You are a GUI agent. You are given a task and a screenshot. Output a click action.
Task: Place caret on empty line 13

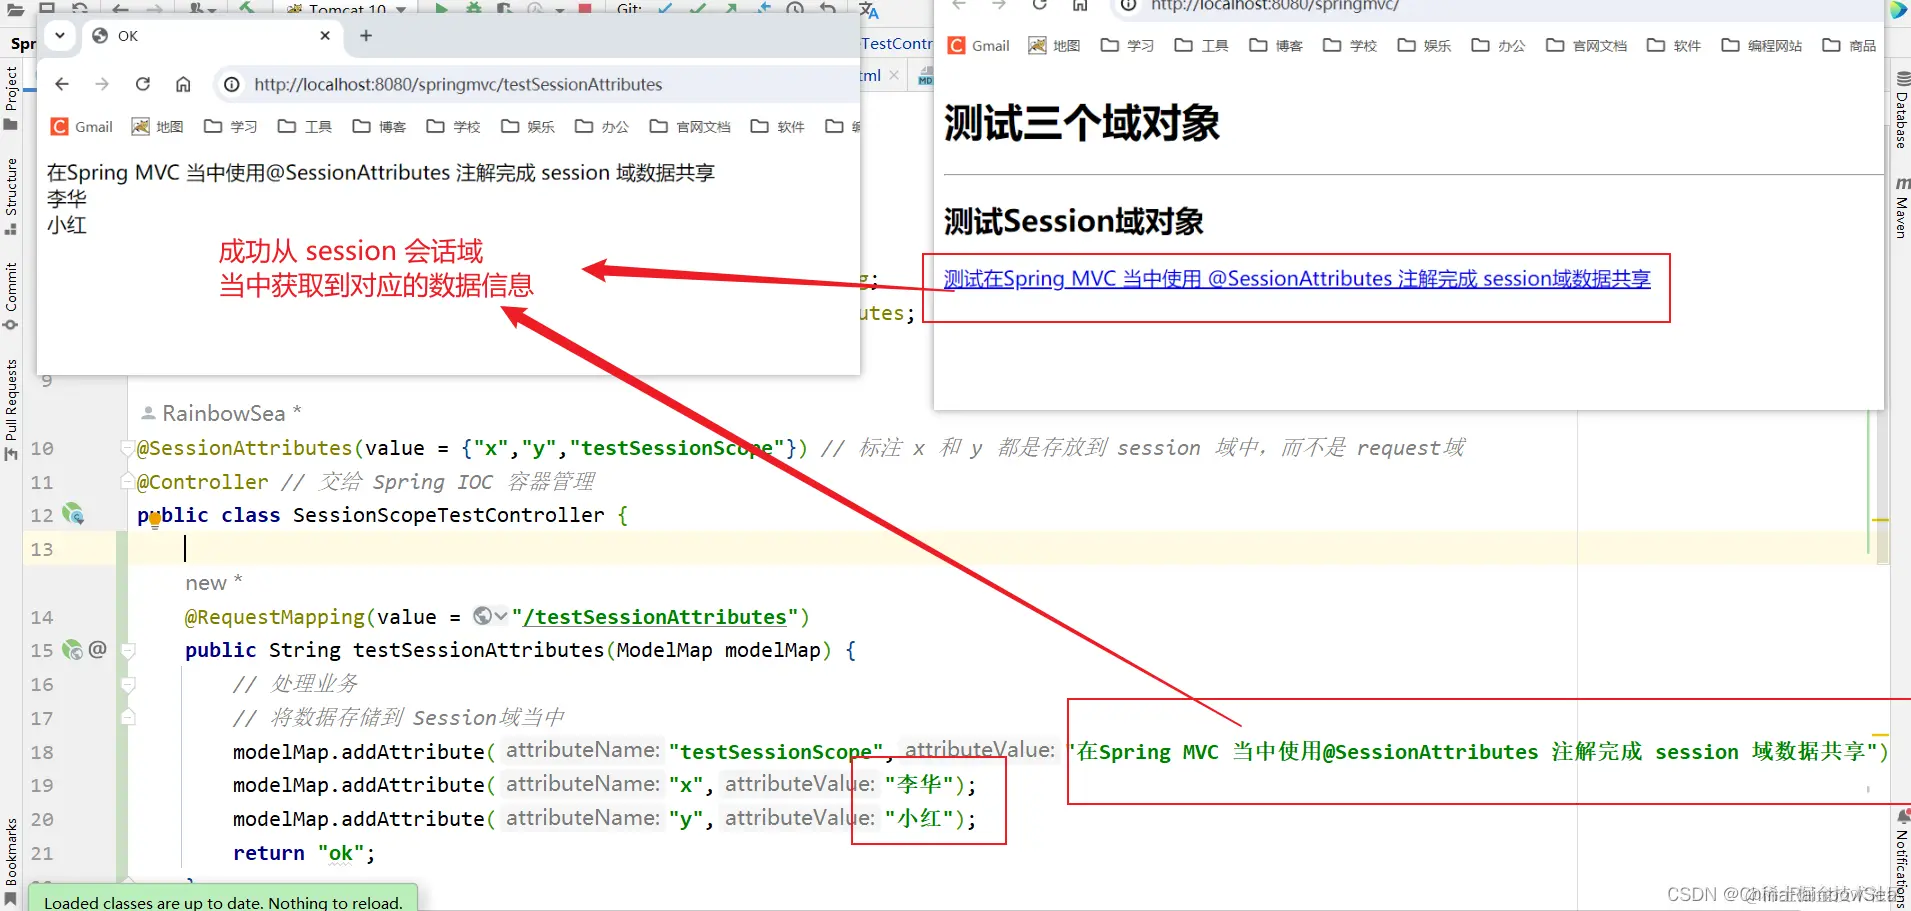coord(1000,549)
